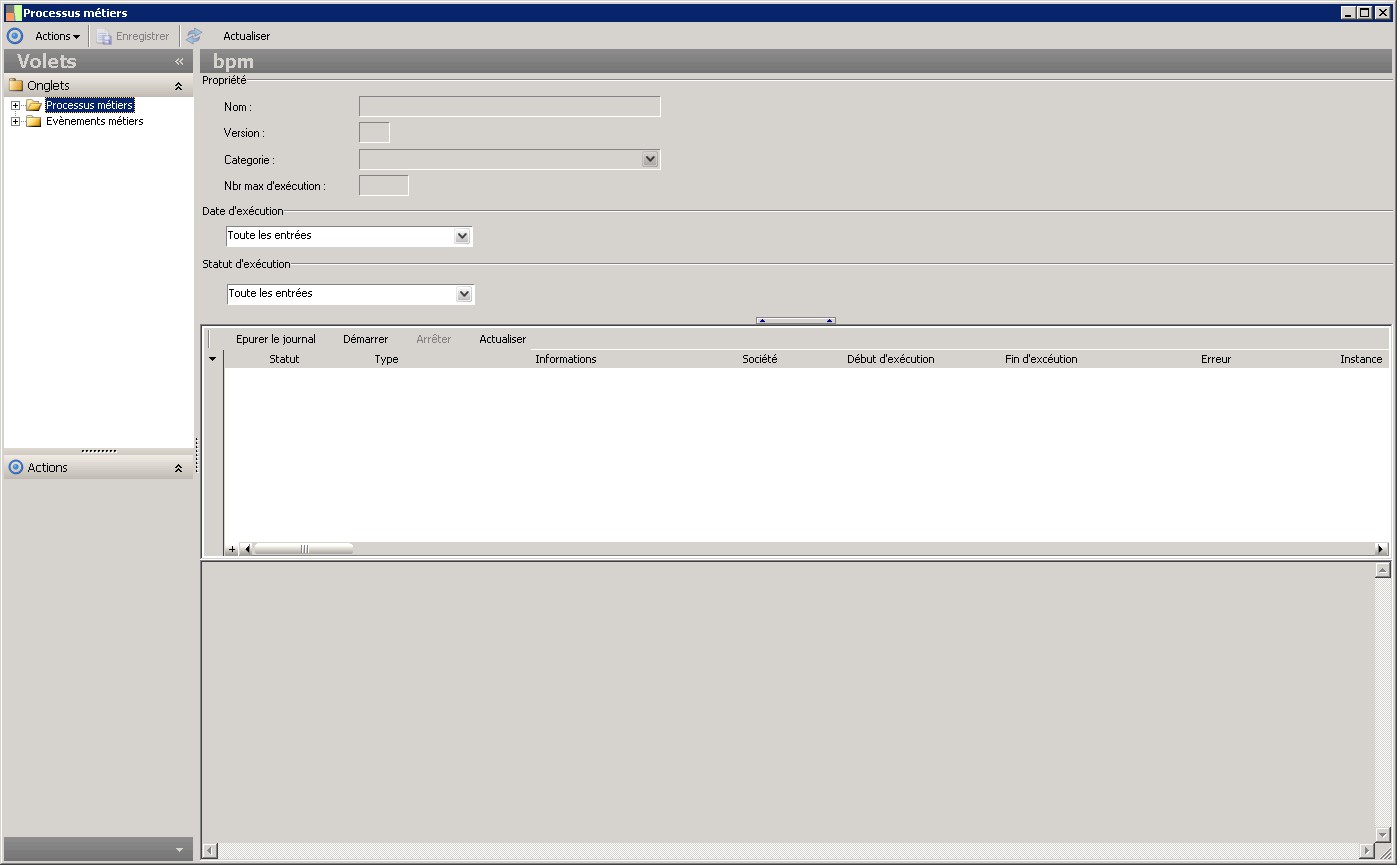Click the Nbr max d'exécution field

384,185
